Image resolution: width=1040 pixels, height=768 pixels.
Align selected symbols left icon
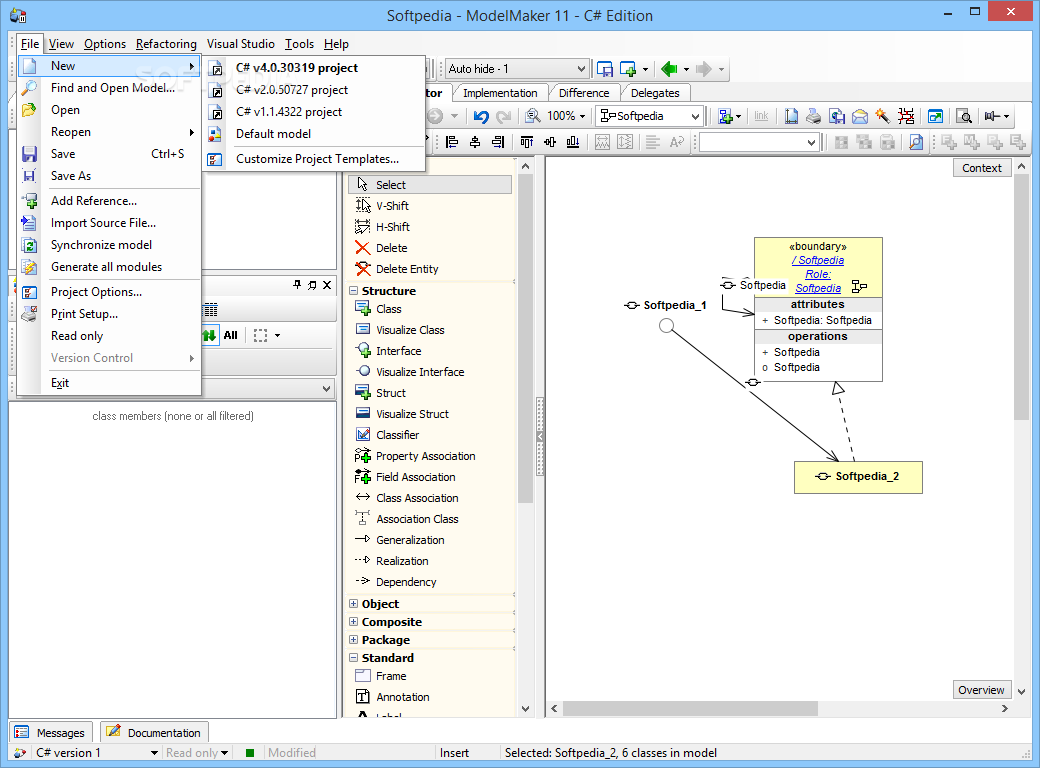pos(452,142)
